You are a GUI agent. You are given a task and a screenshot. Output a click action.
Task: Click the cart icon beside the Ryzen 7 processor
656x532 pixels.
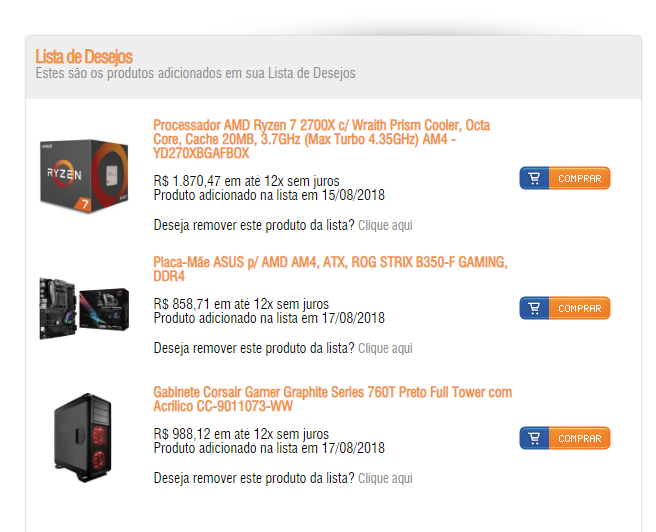point(534,178)
